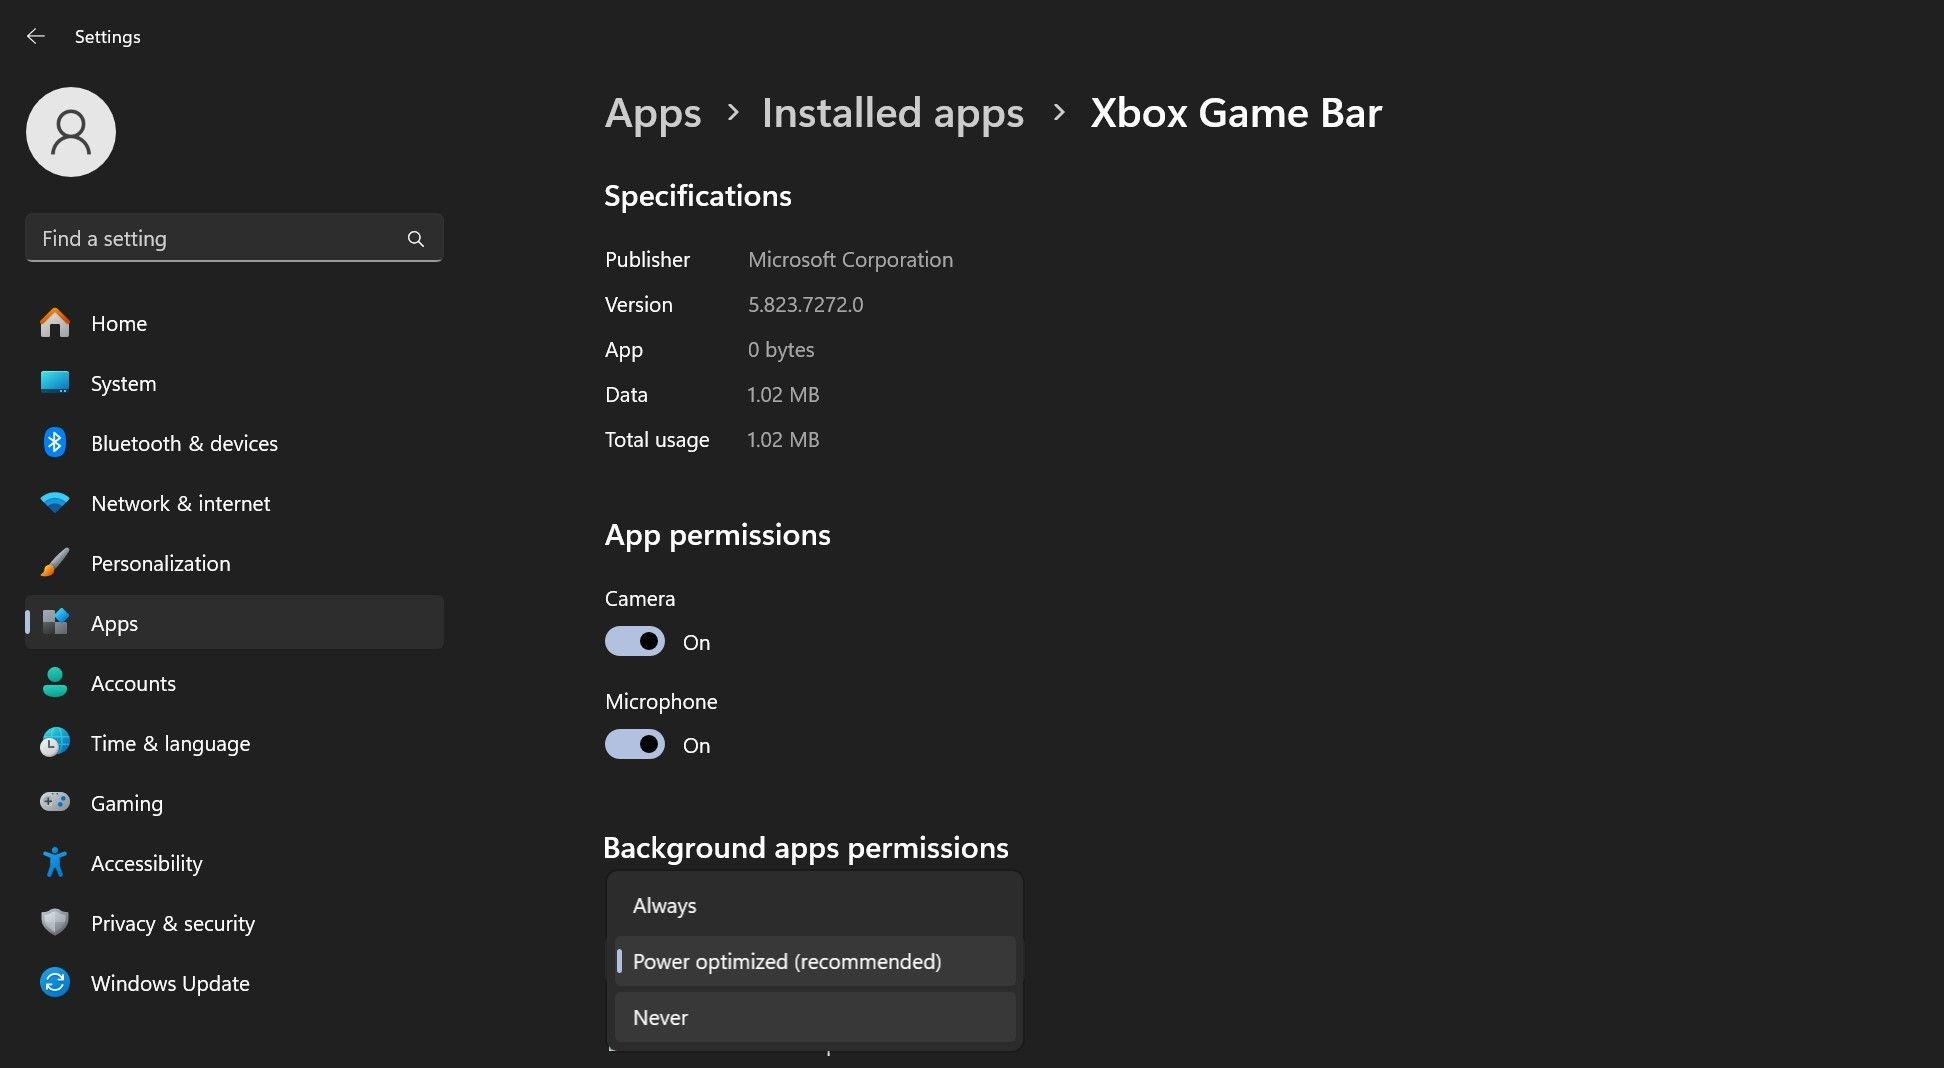The height and width of the screenshot is (1068, 1944).
Task: Click the back arrow at top left
Action: (36, 36)
